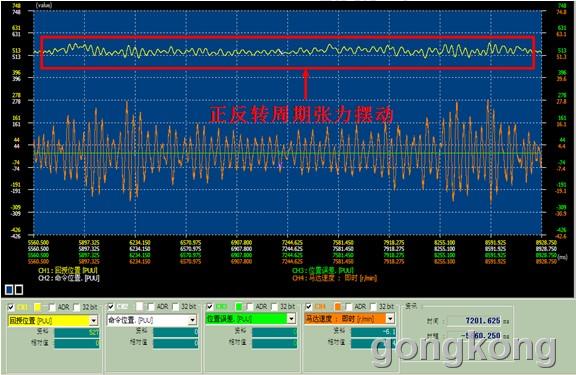Viewport: 576px width, 375px height.
Task: Enable the ADR checkbox for CH1
Action: [x=52, y=307]
